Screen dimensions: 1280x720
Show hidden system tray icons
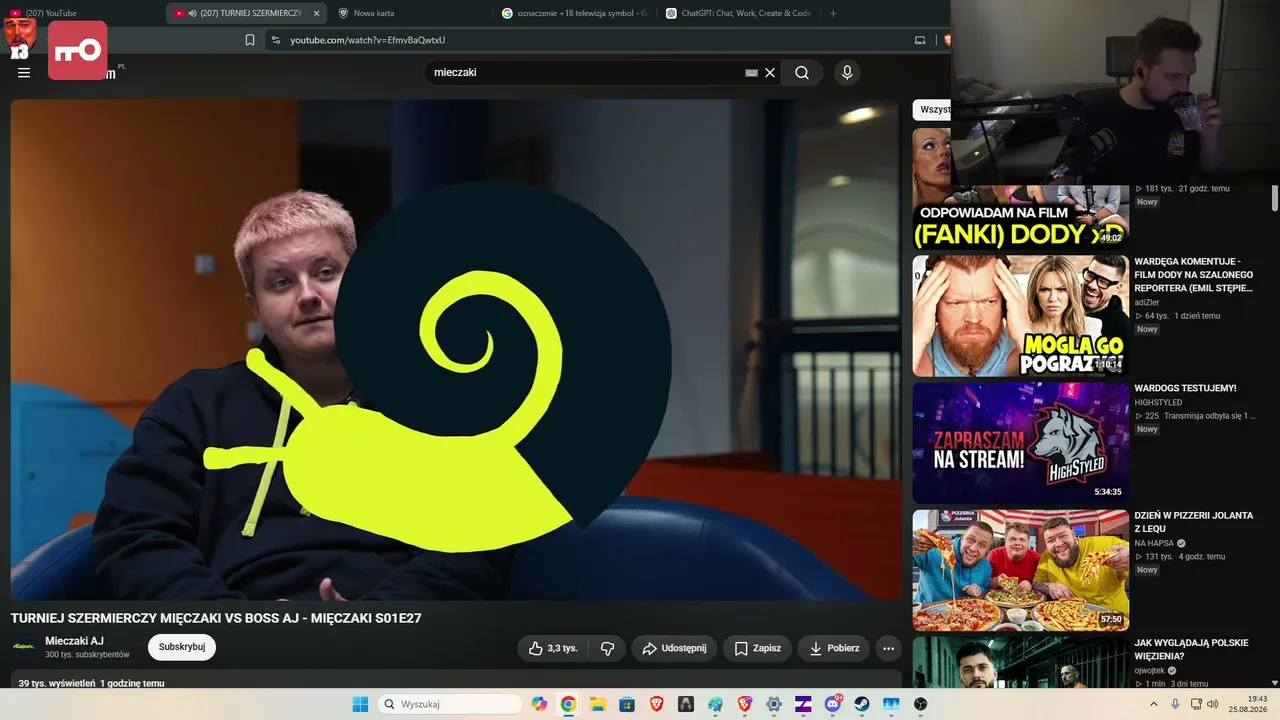pyautogui.click(x=1154, y=704)
